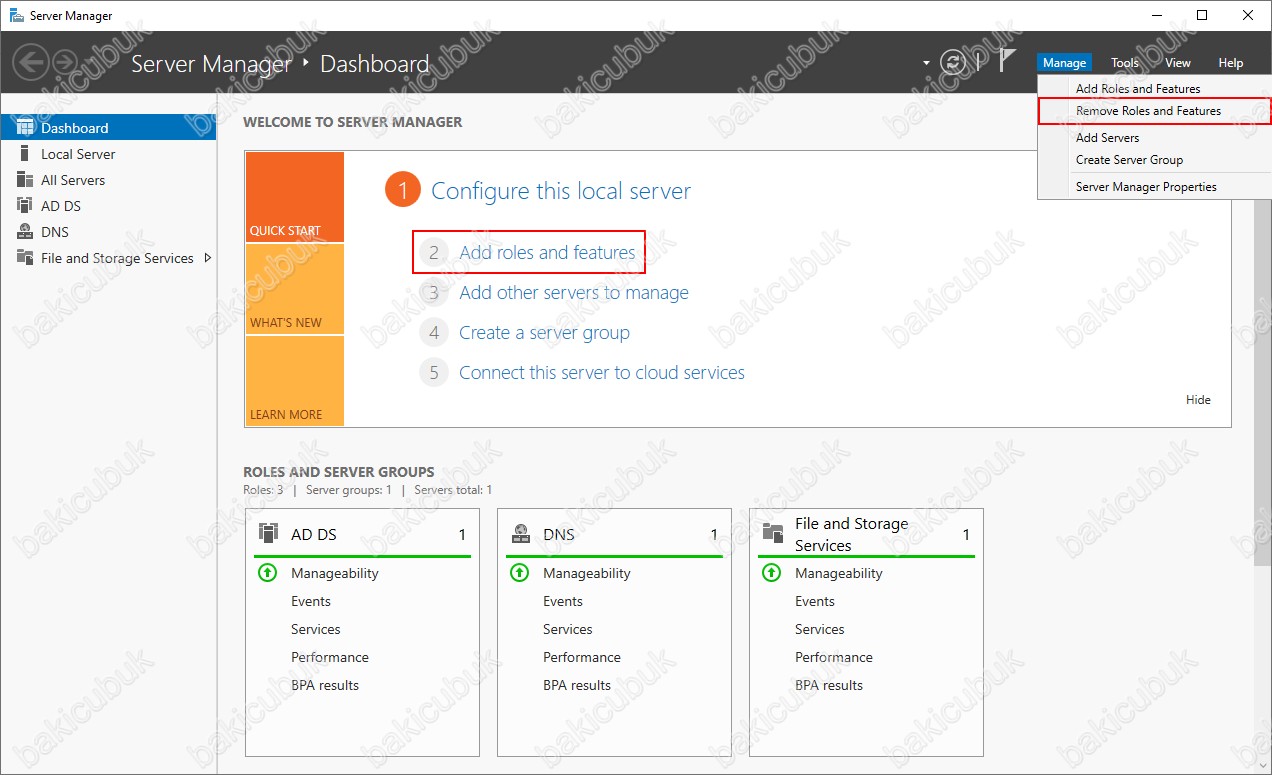Choose Create Server Group menu entry
The image size is (1272, 775).
coord(1154,160)
